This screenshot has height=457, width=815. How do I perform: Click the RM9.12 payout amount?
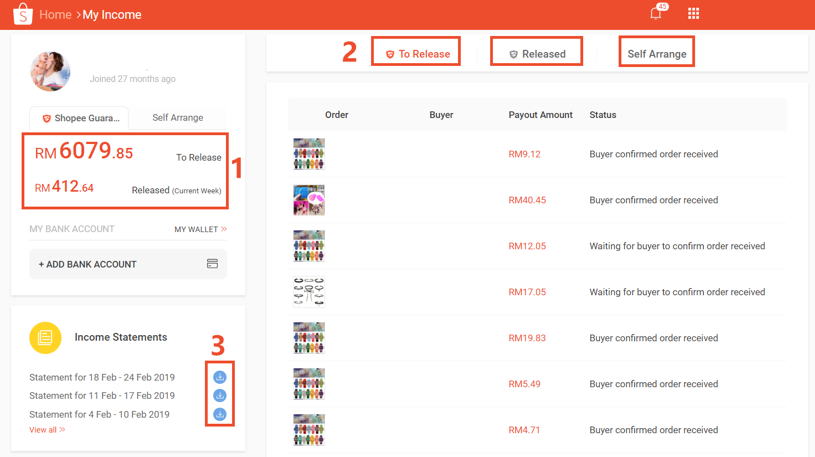pyautogui.click(x=524, y=154)
